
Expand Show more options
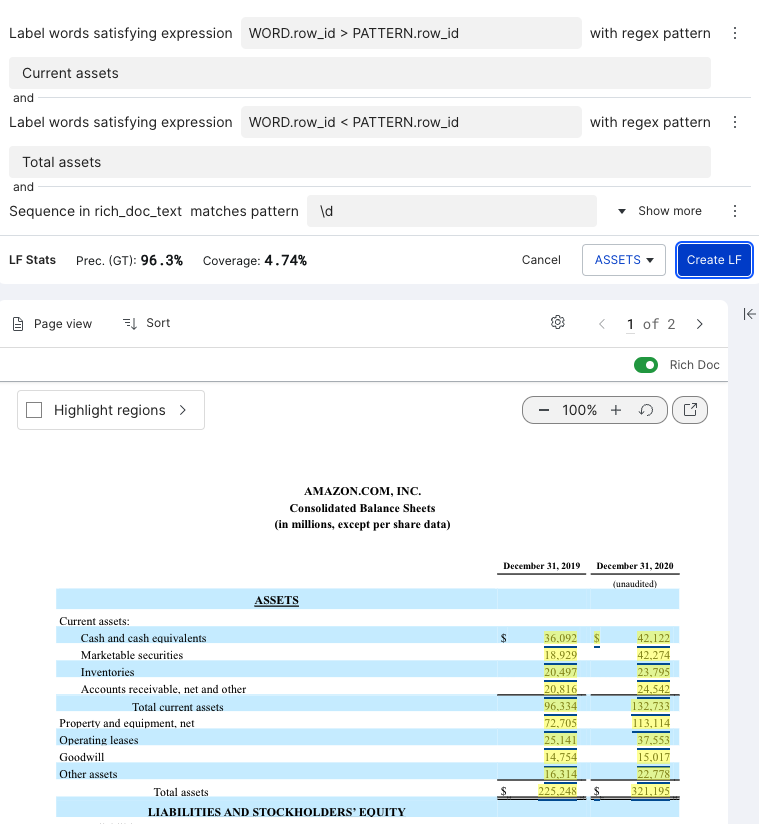[x=660, y=211]
